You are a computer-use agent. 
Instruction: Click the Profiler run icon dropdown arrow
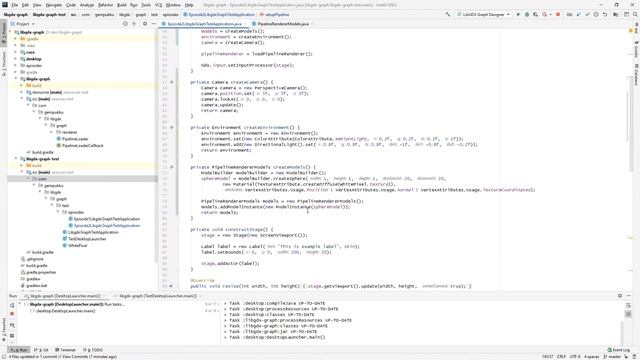click(550, 15)
